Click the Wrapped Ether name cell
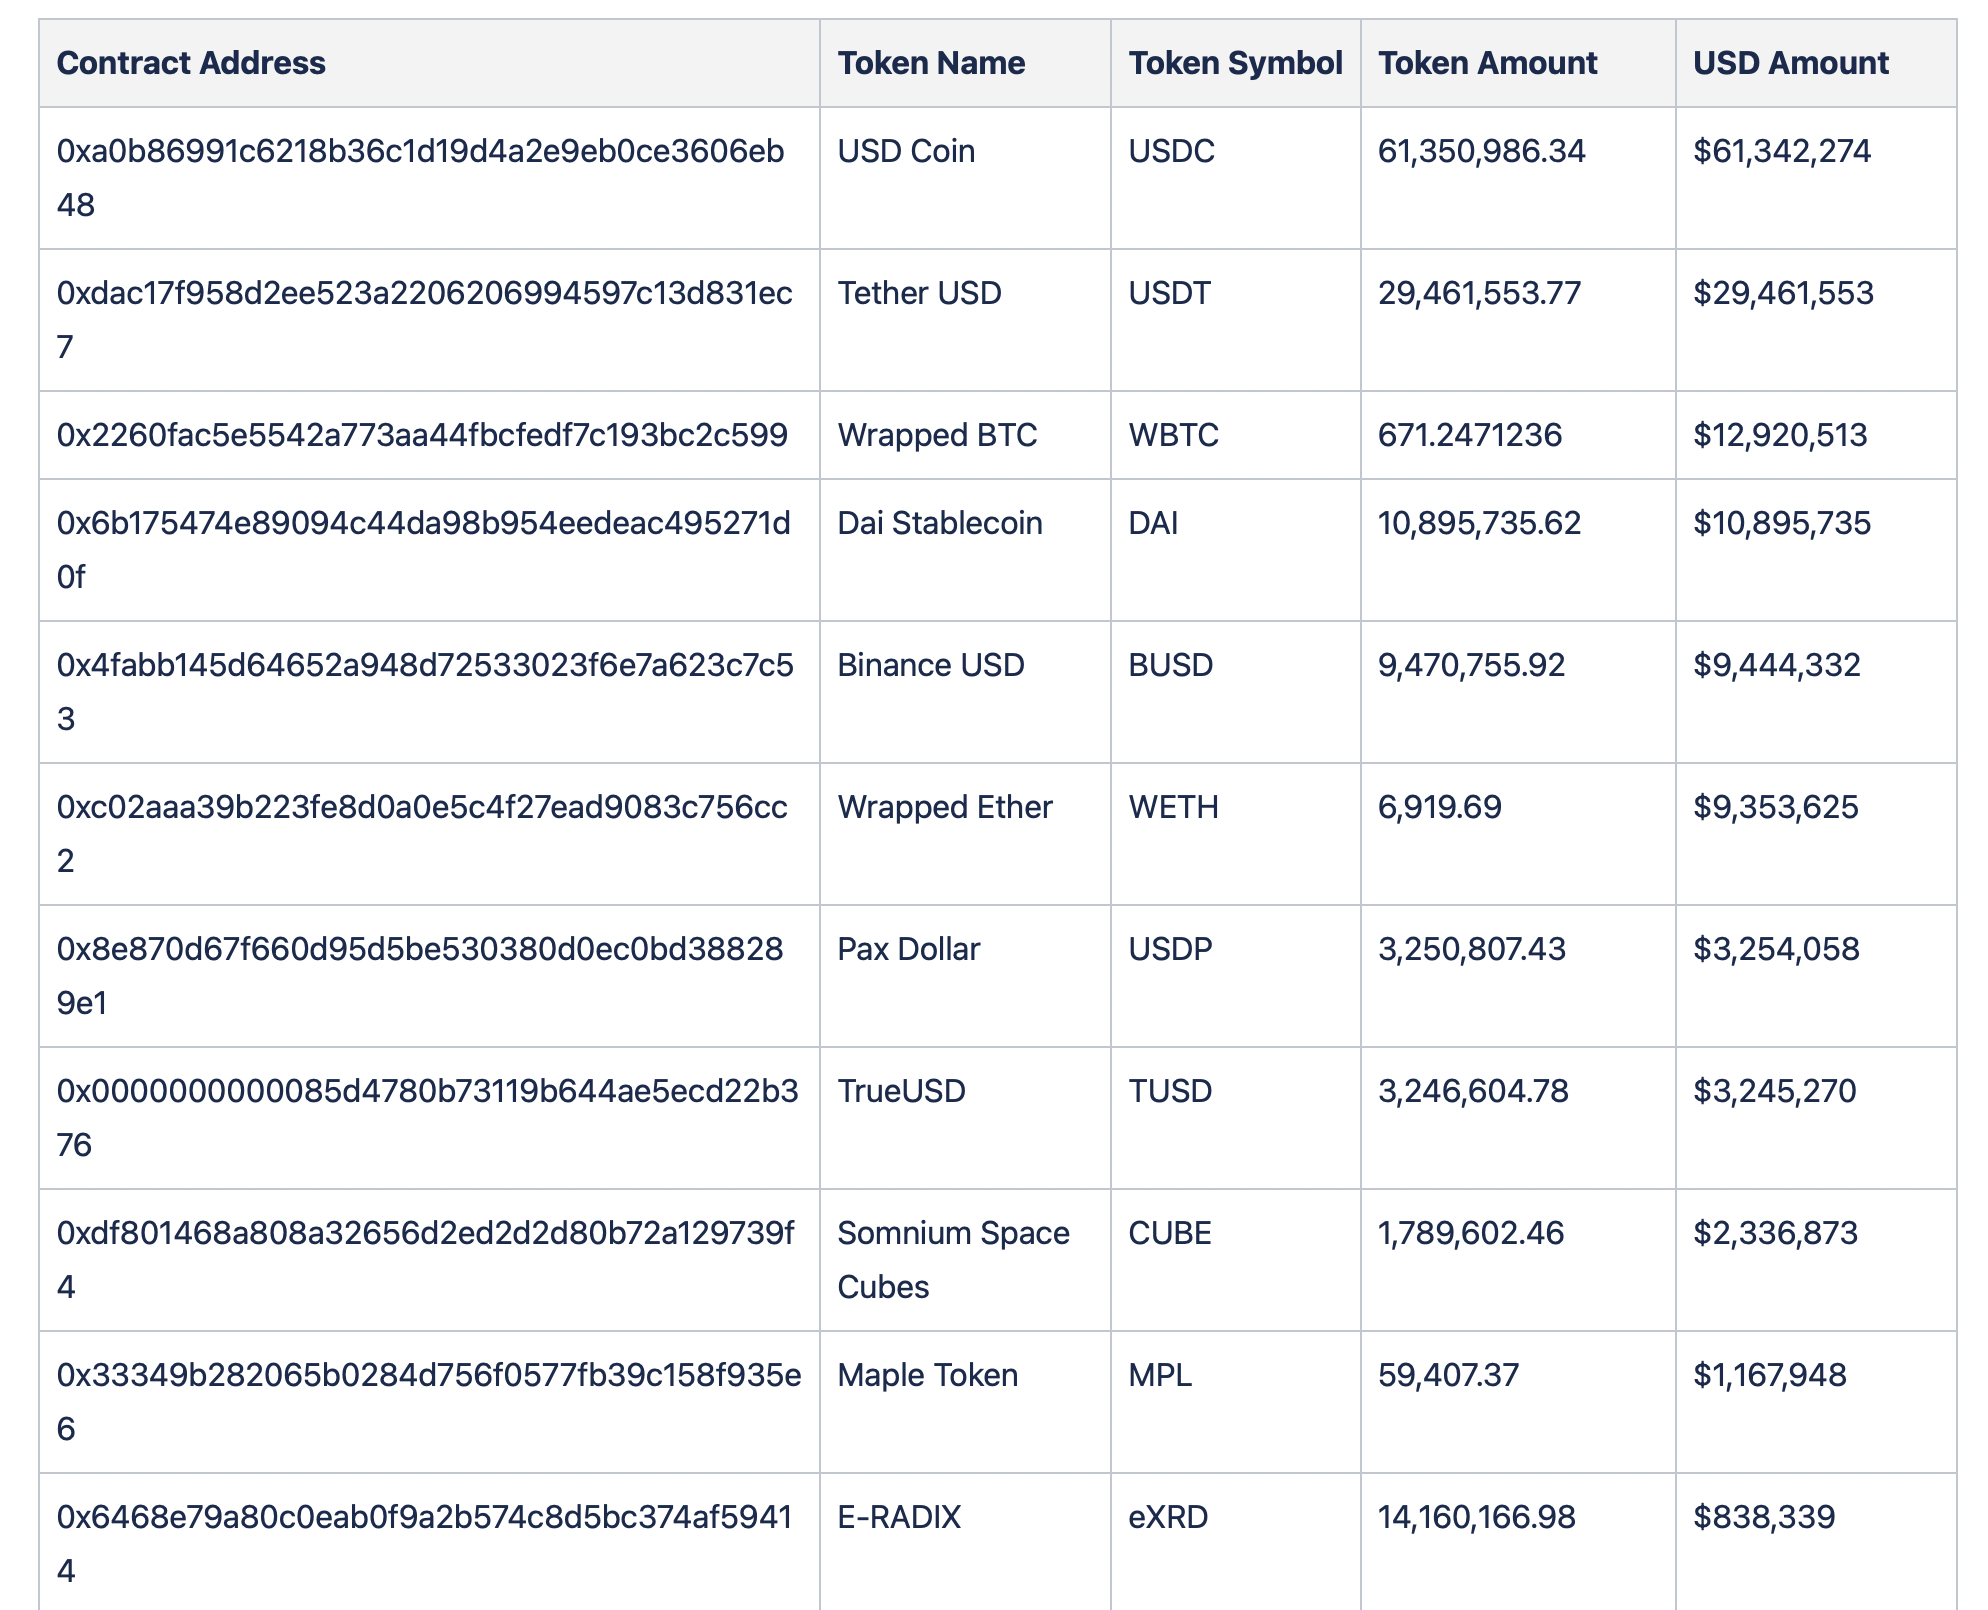The image size is (1988, 1610). pos(944,807)
